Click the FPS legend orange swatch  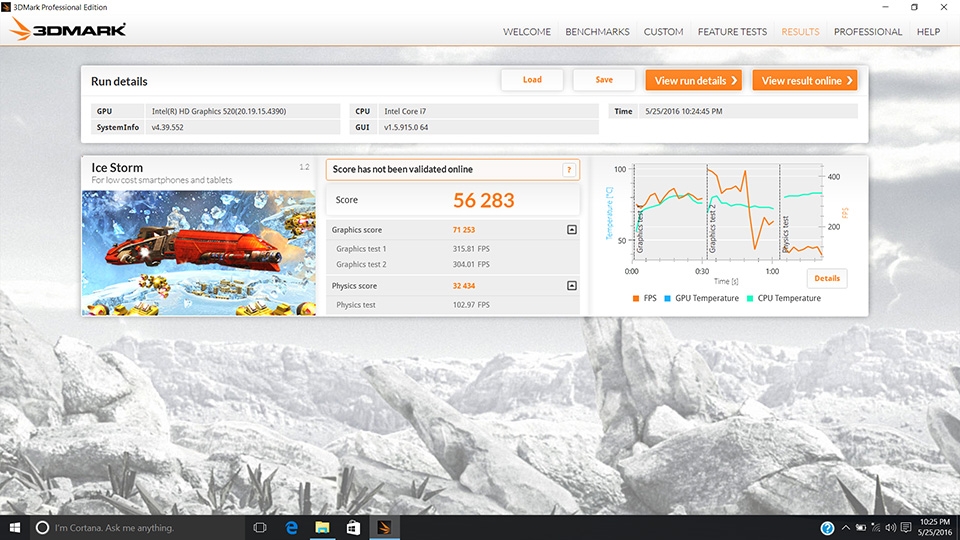coord(636,298)
